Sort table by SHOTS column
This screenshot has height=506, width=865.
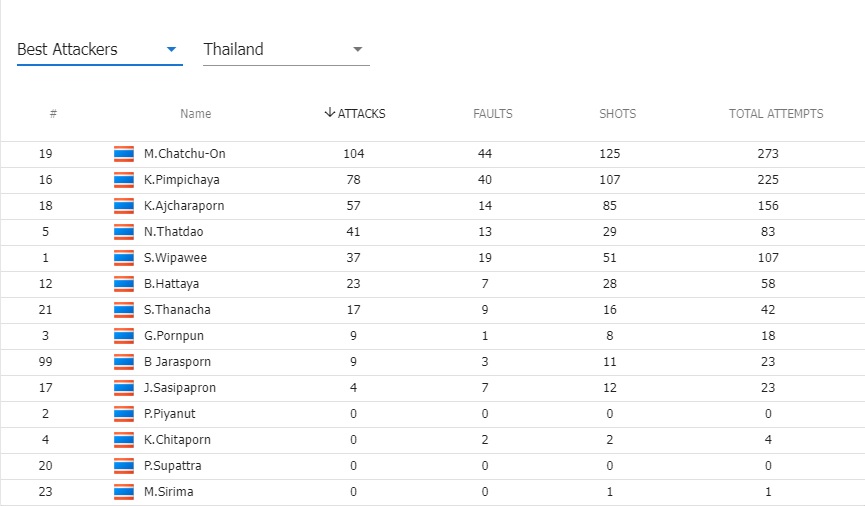point(617,114)
